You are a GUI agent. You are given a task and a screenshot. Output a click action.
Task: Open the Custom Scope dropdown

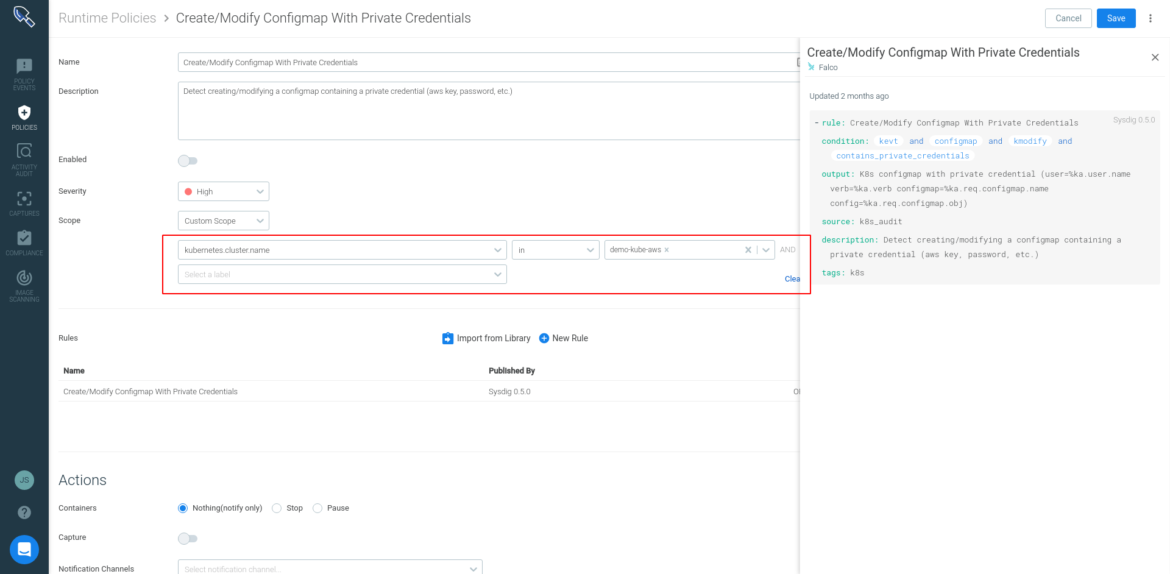[223, 221]
